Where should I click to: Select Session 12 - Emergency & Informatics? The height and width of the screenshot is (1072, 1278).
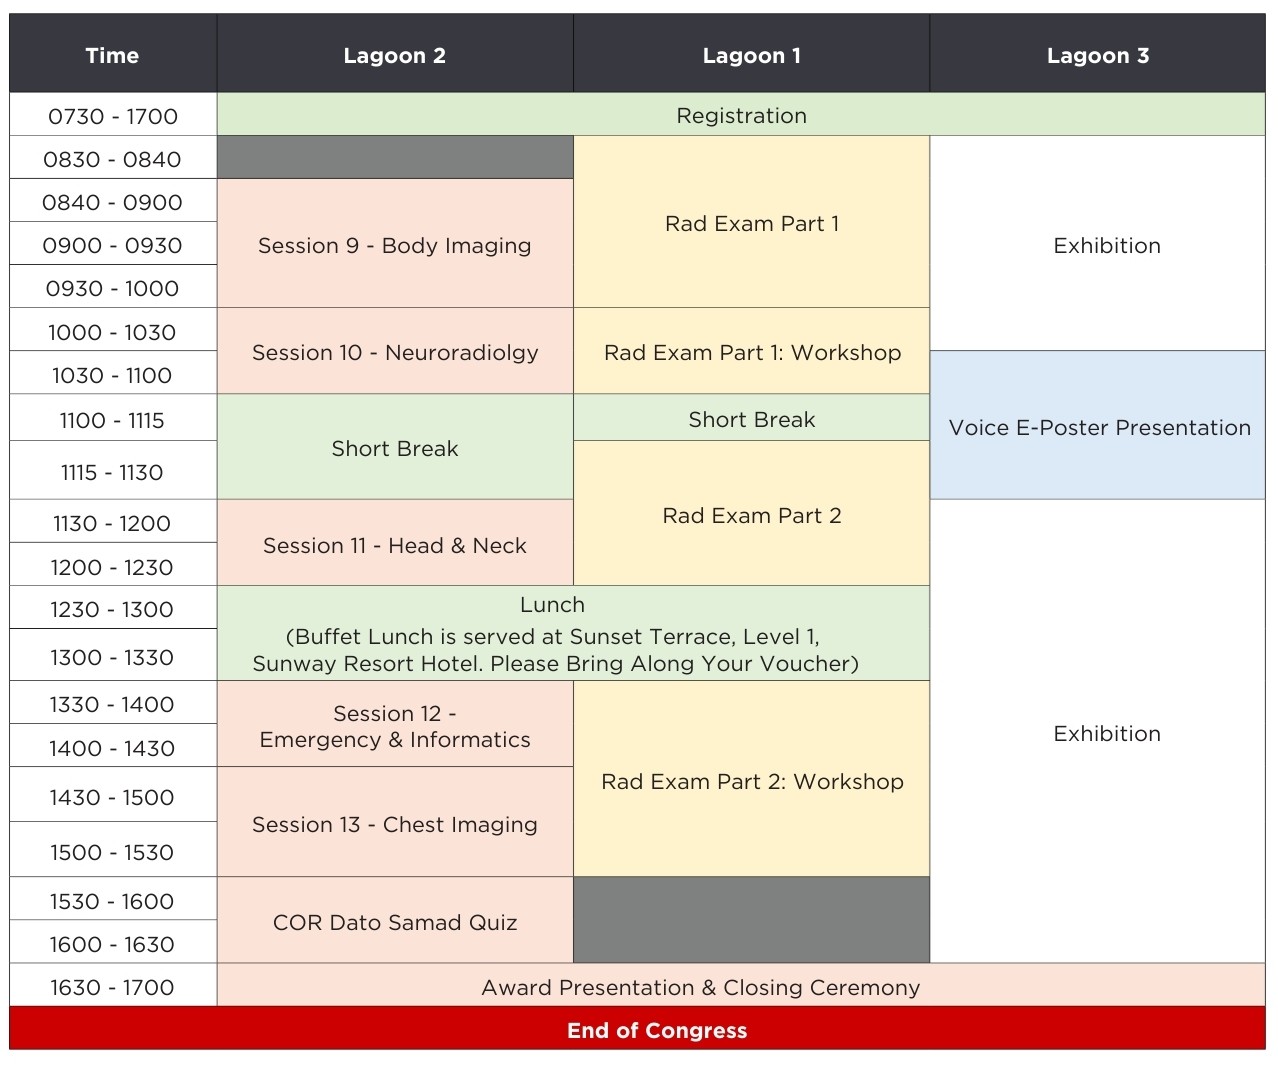pos(394,726)
